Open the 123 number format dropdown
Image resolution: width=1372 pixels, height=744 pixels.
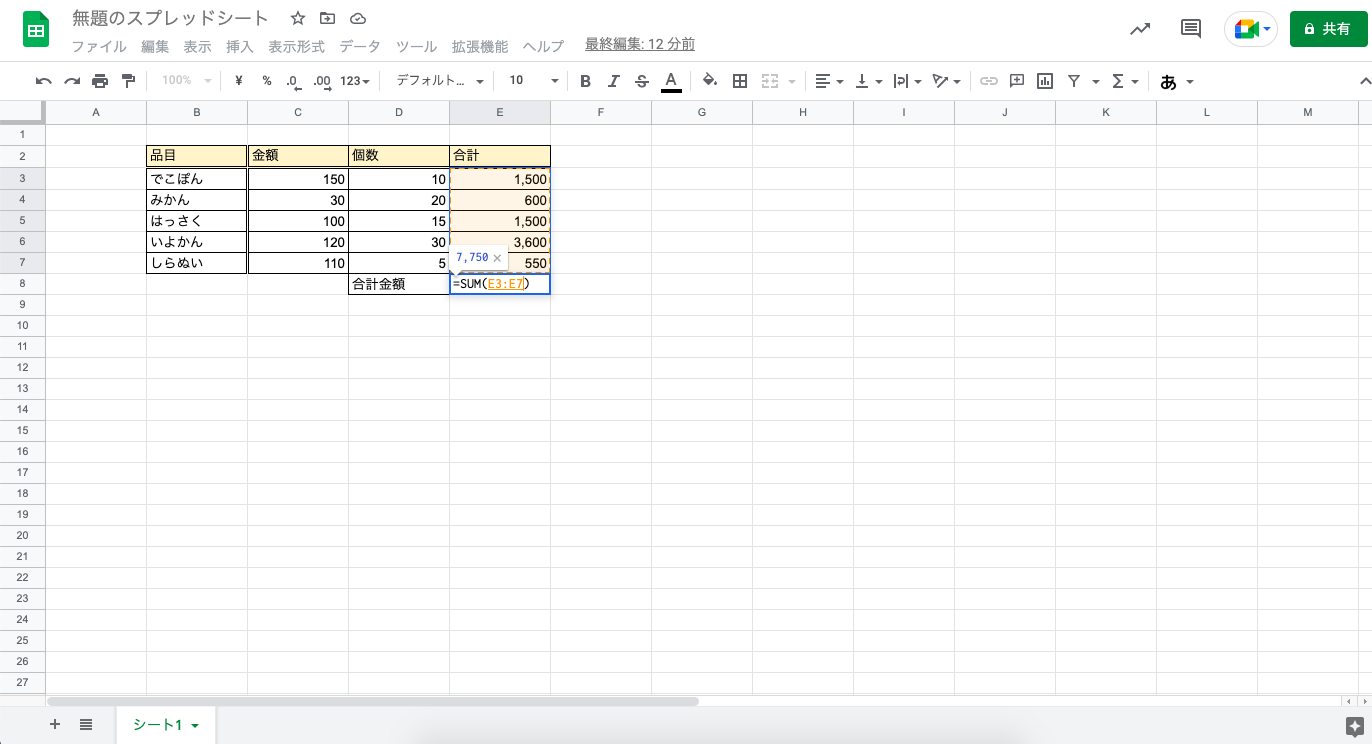pos(352,81)
